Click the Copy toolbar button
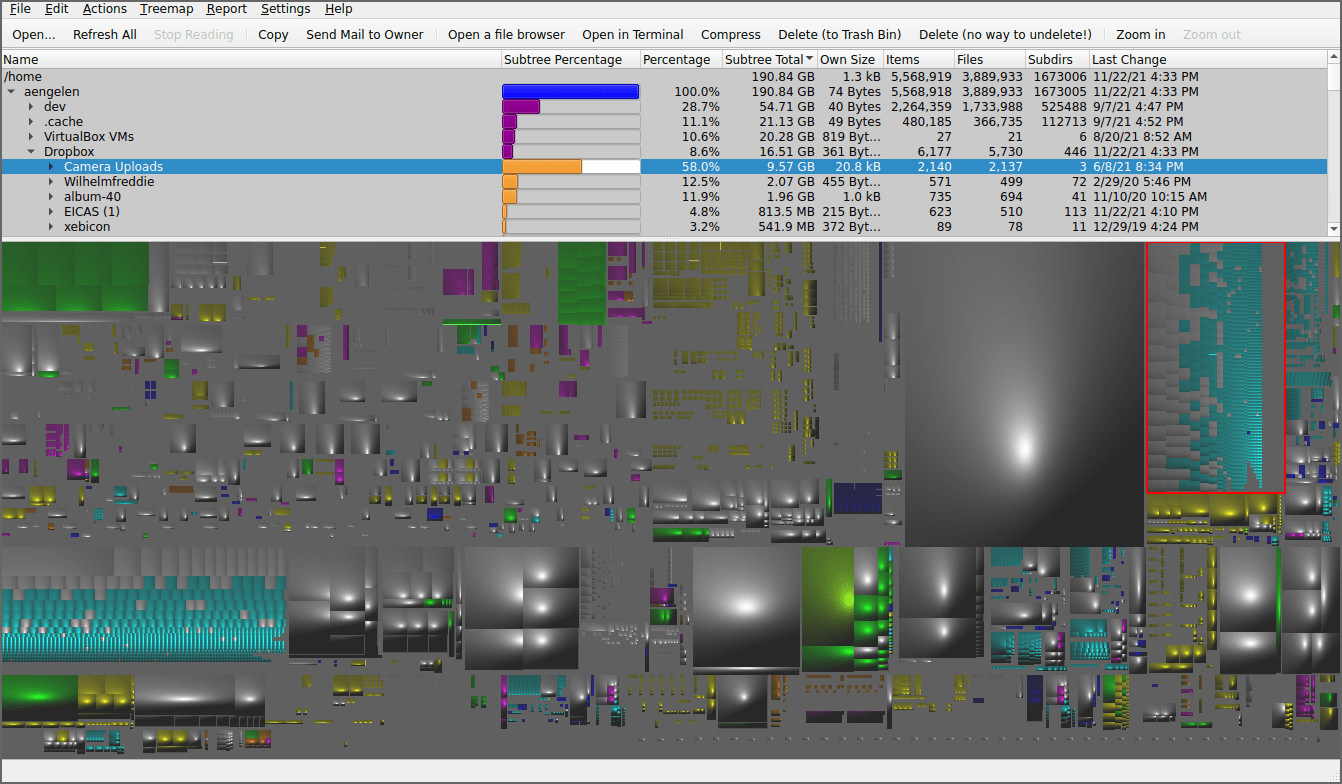1342x784 pixels. (x=273, y=34)
